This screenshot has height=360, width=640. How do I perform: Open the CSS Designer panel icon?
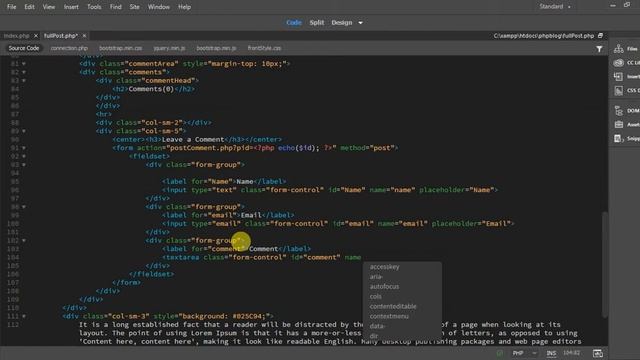tap(619, 90)
